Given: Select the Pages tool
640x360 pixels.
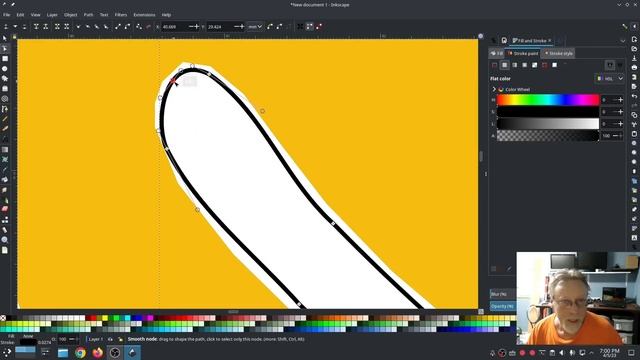Looking at the screenshot, I should click(4, 250).
